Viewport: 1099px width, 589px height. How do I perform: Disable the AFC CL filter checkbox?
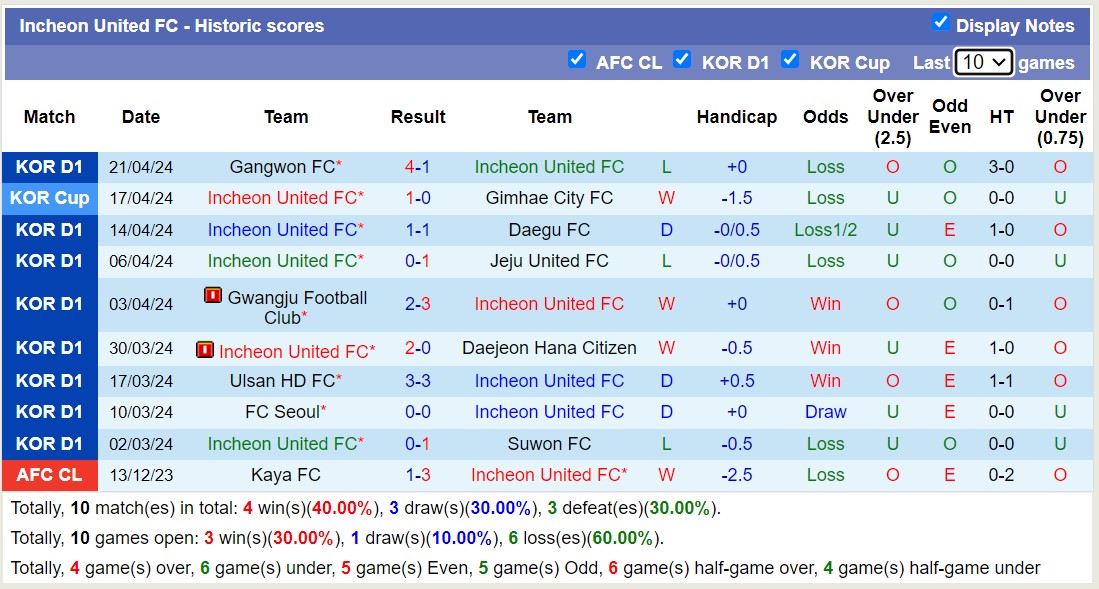tap(578, 60)
